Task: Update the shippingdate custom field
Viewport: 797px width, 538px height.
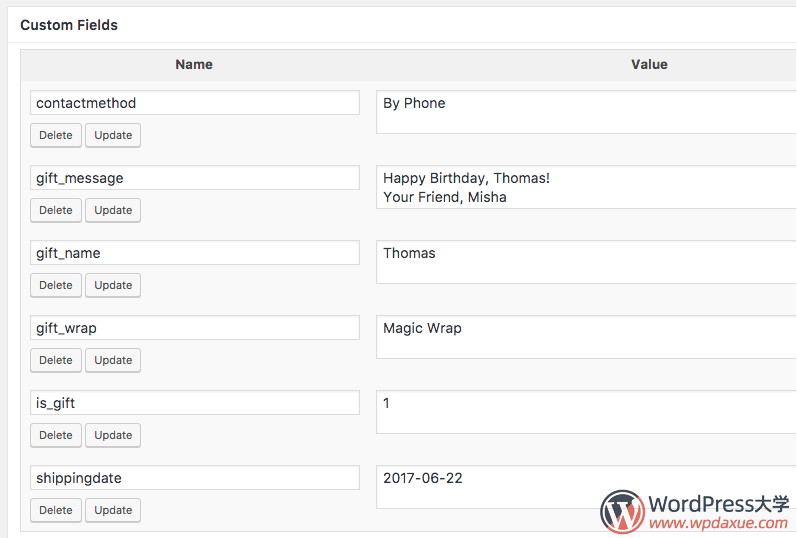Action: click(x=113, y=510)
